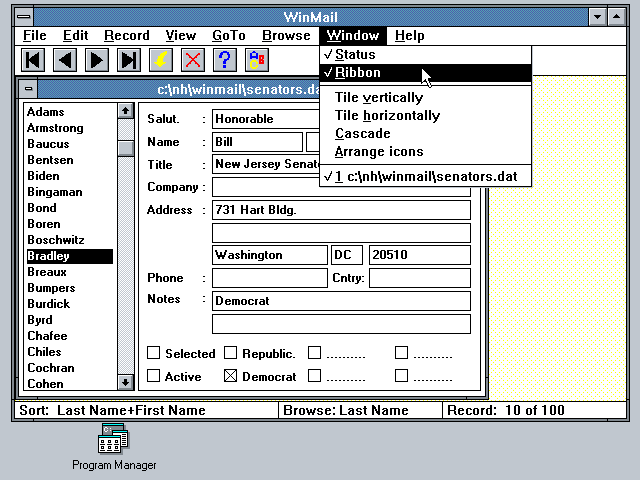Select Bentsen in the name list
The height and width of the screenshot is (480, 640).
pyautogui.click(x=69, y=160)
